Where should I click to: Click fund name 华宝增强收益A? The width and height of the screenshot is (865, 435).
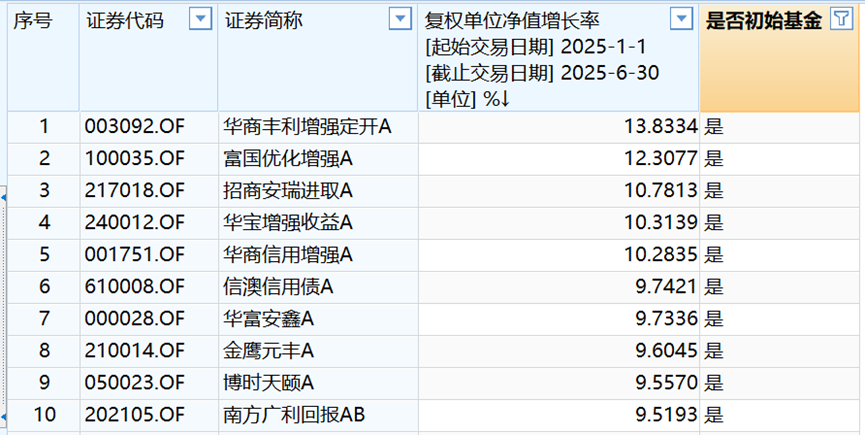click(x=288, y=223)
